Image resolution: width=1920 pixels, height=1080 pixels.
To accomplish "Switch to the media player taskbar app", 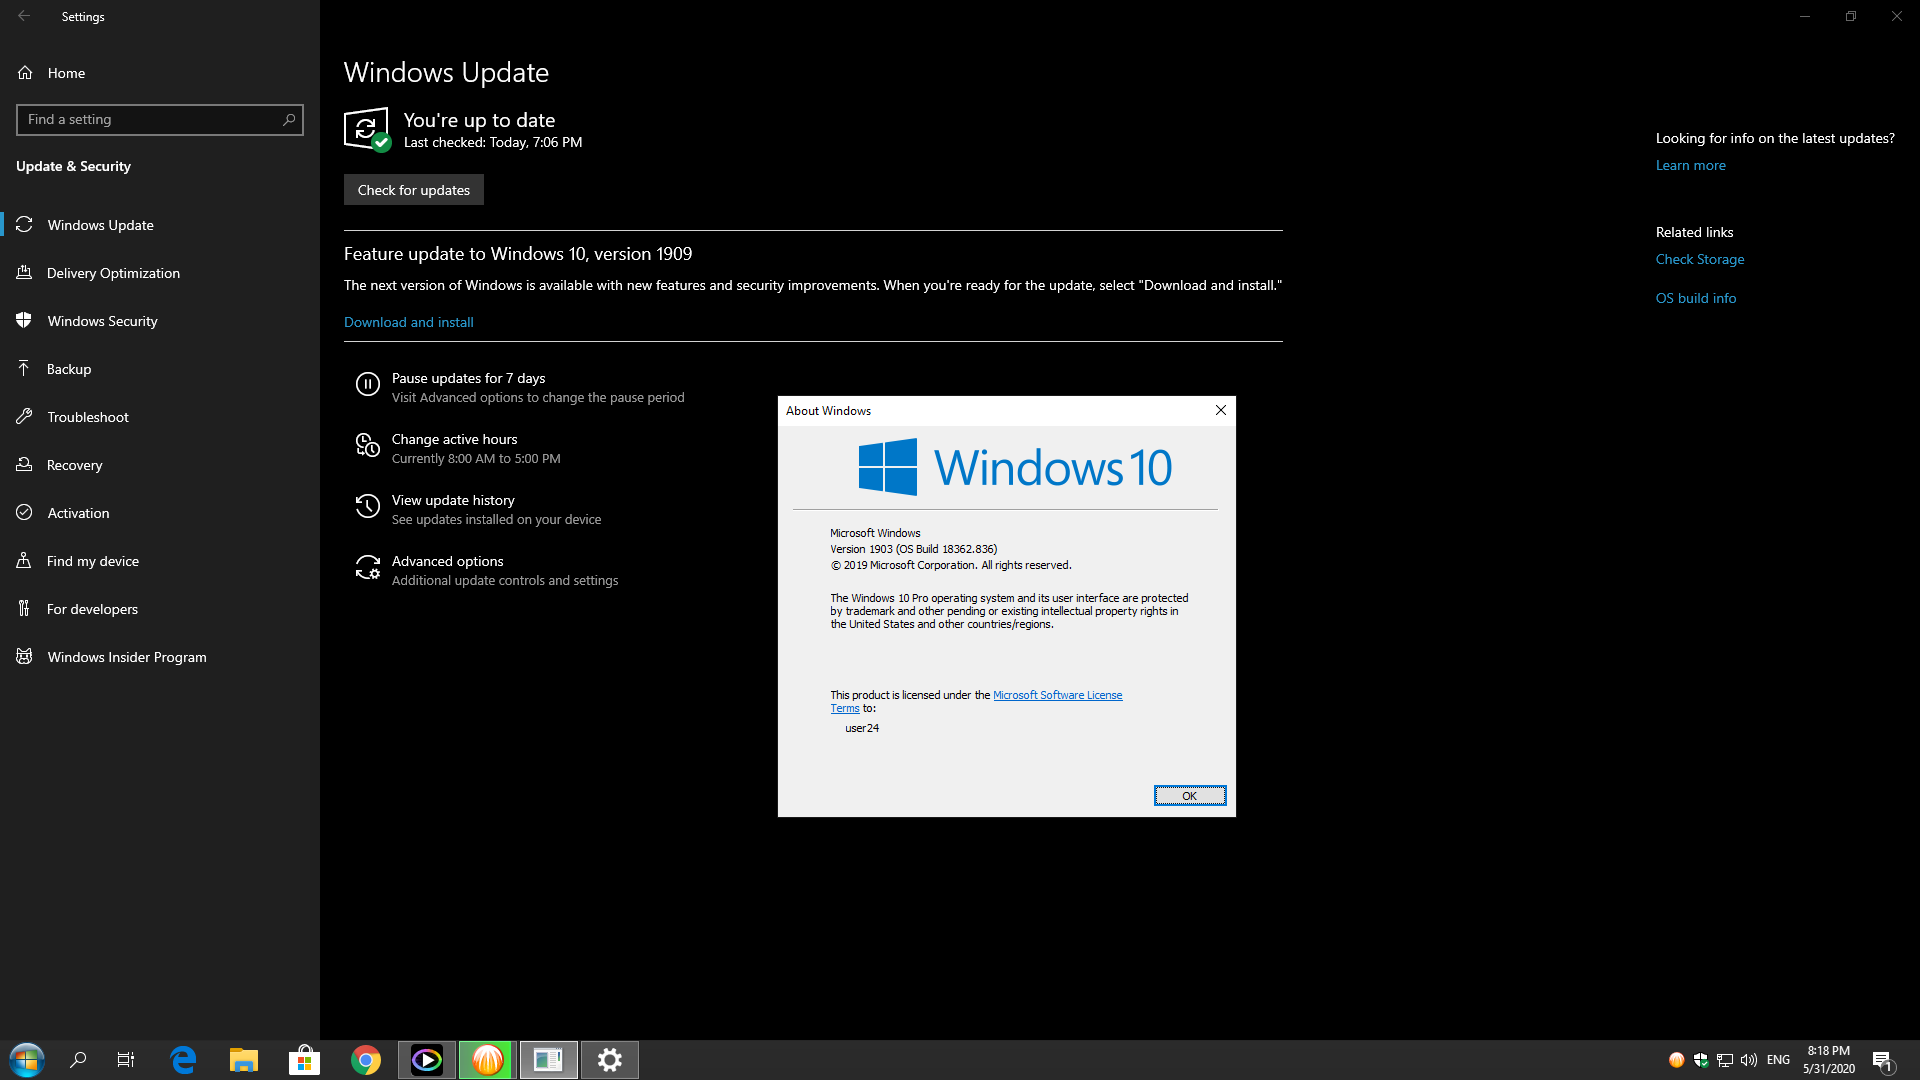I will pyautogui.click(x=427, y=1060).
